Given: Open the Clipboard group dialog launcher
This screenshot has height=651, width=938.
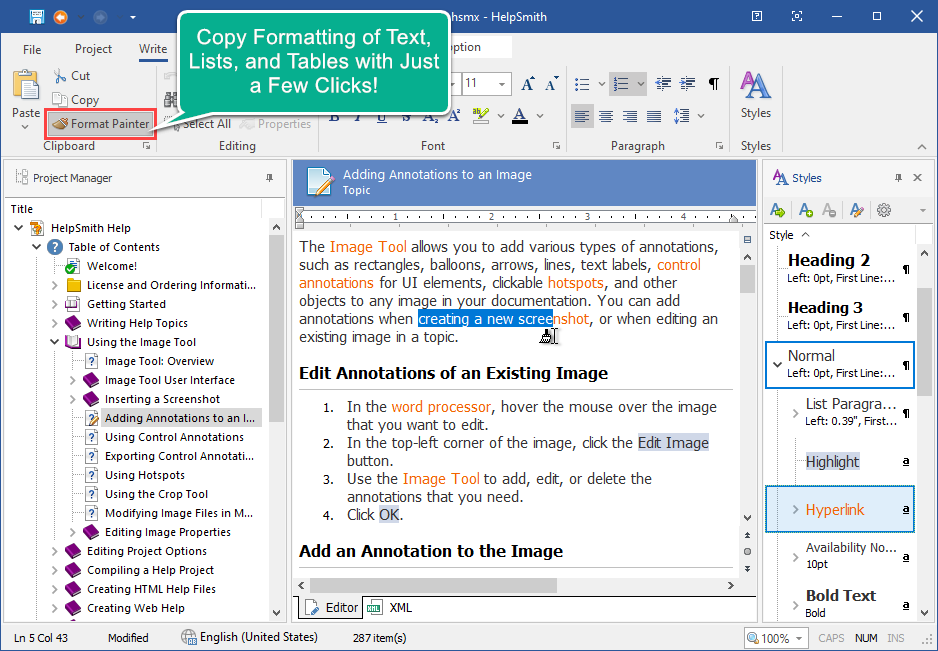Looking at the screenshot, I should 147,146.
